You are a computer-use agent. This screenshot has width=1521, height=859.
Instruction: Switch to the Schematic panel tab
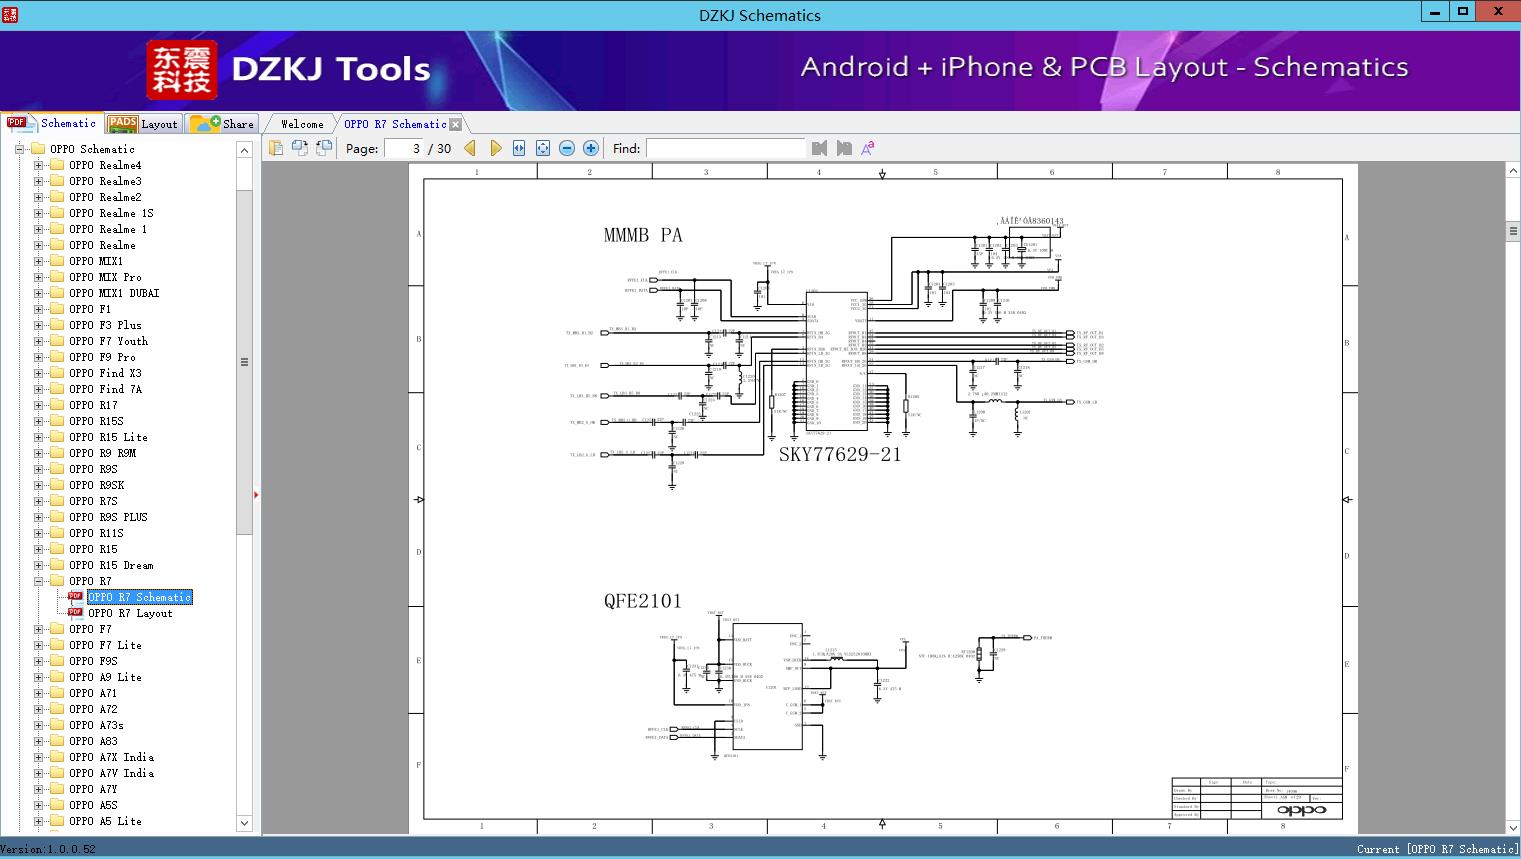click(x=52, y=123)
